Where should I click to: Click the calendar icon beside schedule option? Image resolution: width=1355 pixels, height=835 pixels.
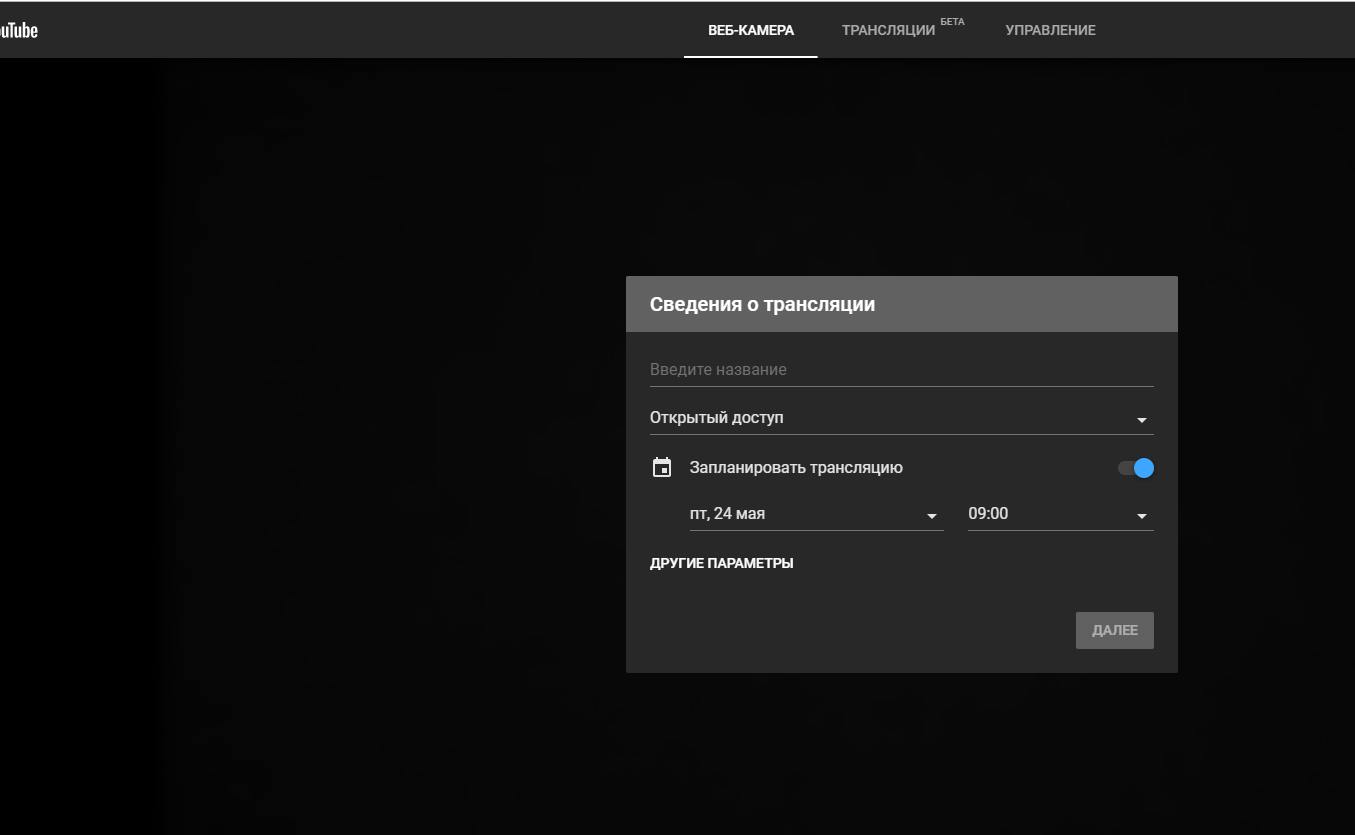pos(662,468)
